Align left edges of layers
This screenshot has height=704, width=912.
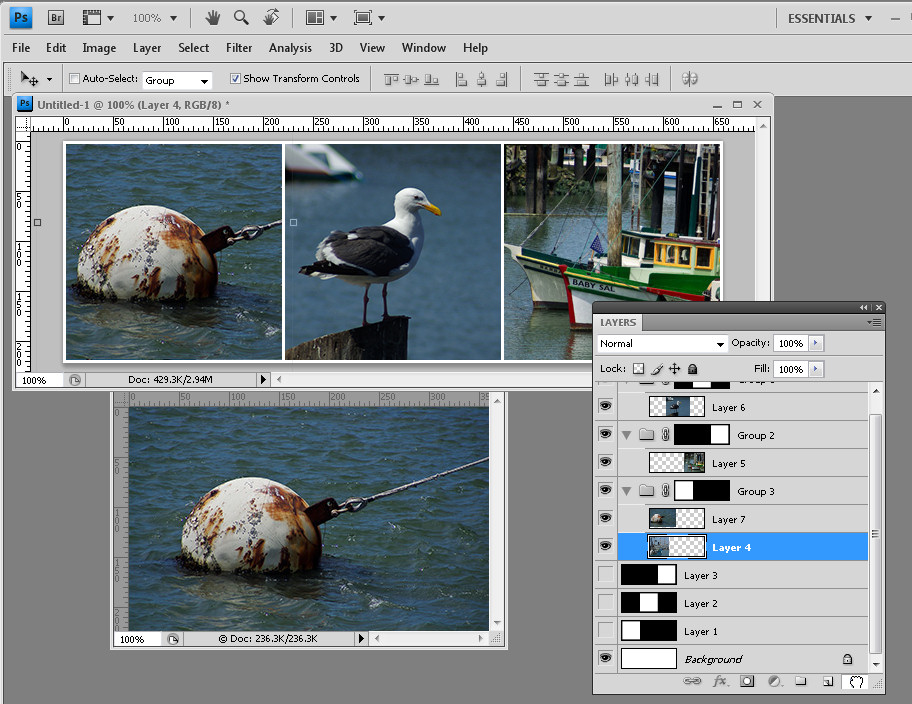(x=461, y=79)
